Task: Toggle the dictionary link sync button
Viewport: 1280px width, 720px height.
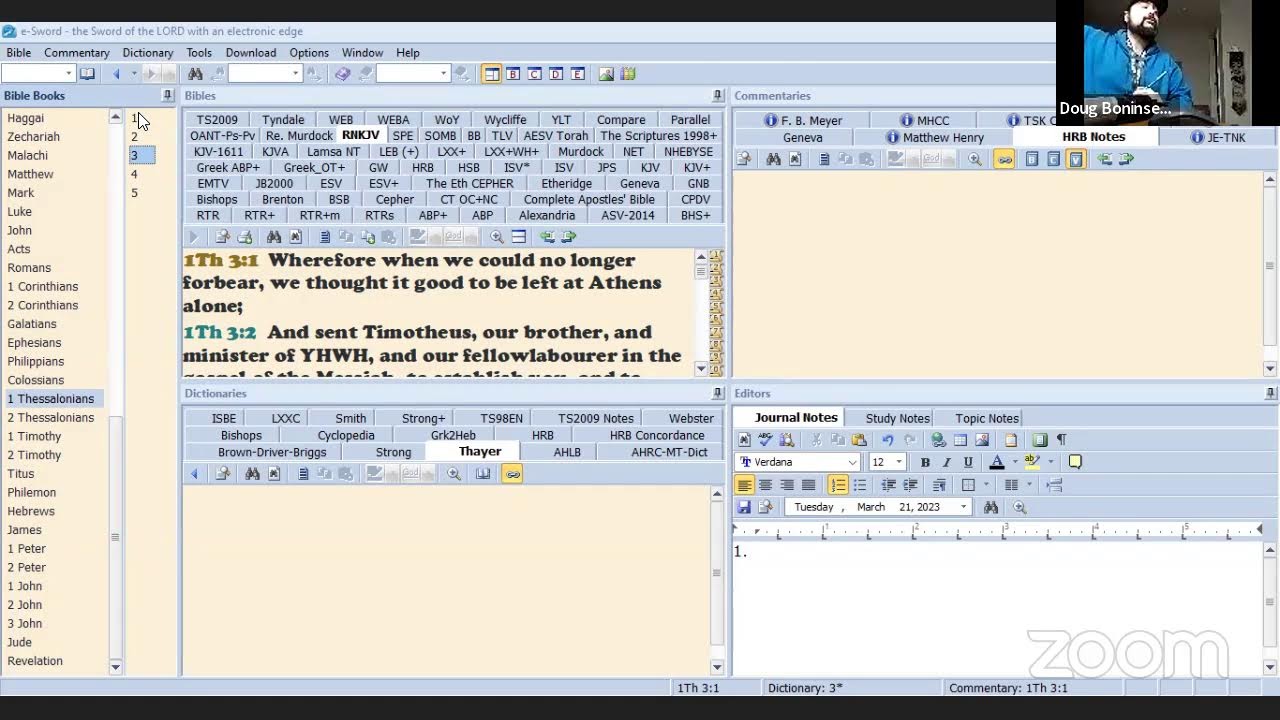Action: coord(513,474)
